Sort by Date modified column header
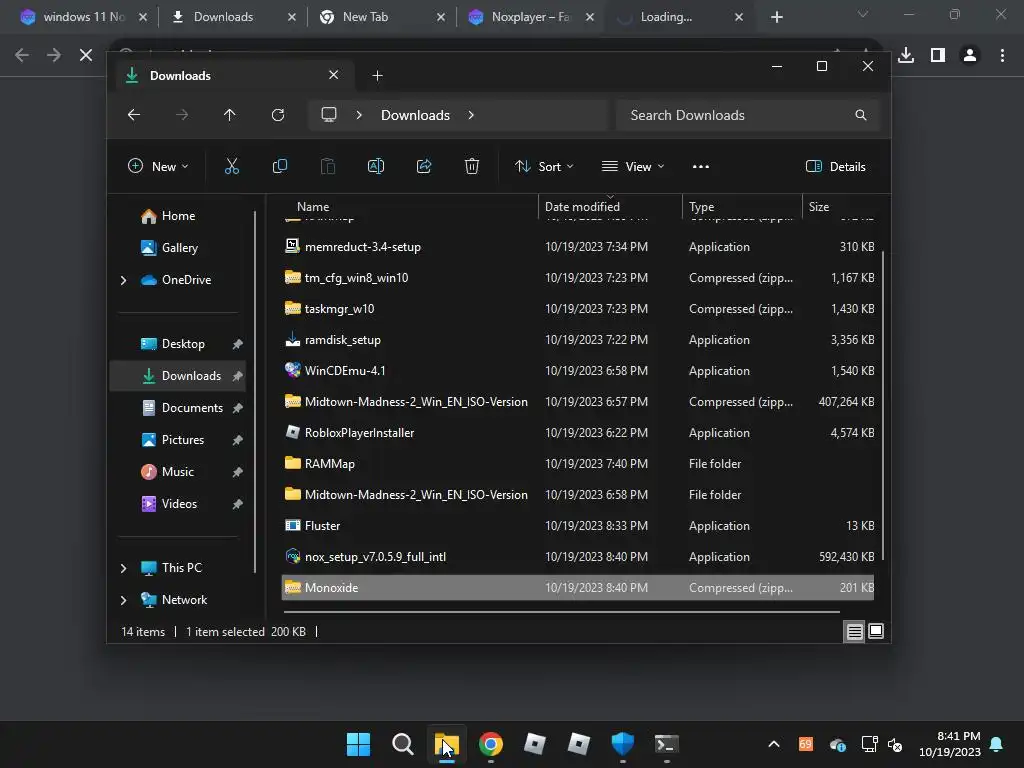1024x768 pixels. pos(610,206)
